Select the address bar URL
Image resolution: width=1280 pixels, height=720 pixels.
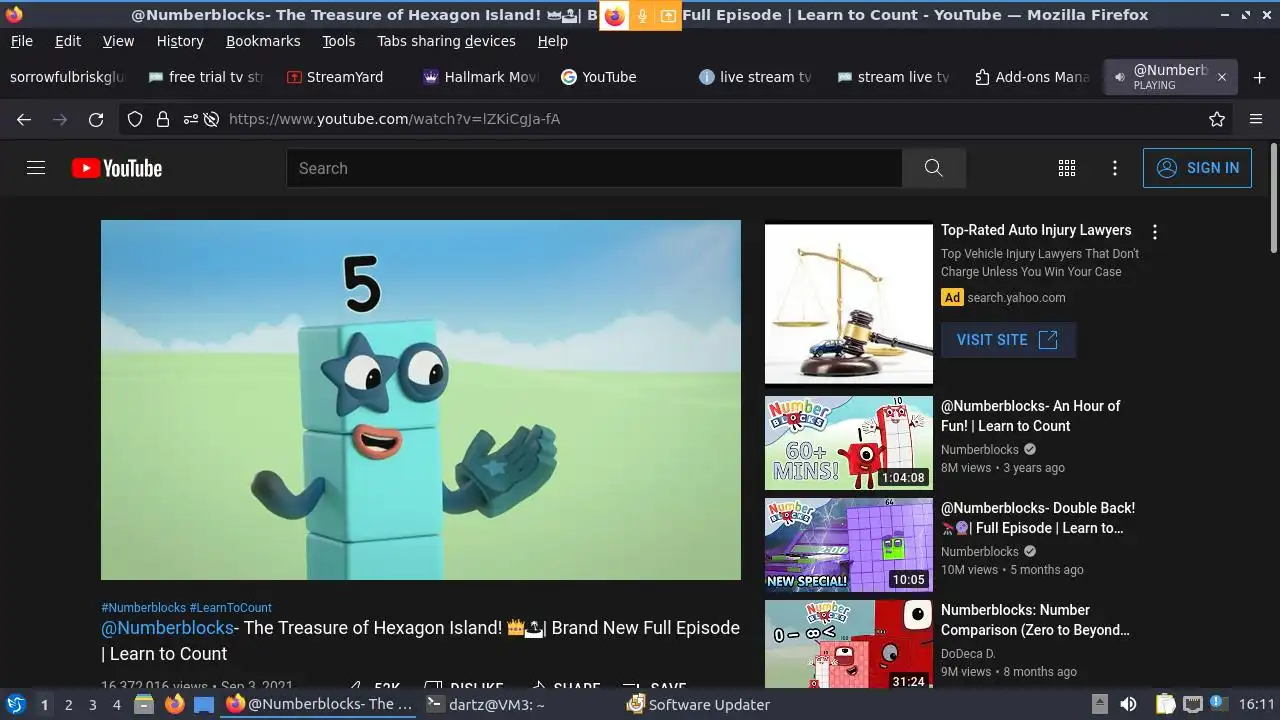click(394, 119)
